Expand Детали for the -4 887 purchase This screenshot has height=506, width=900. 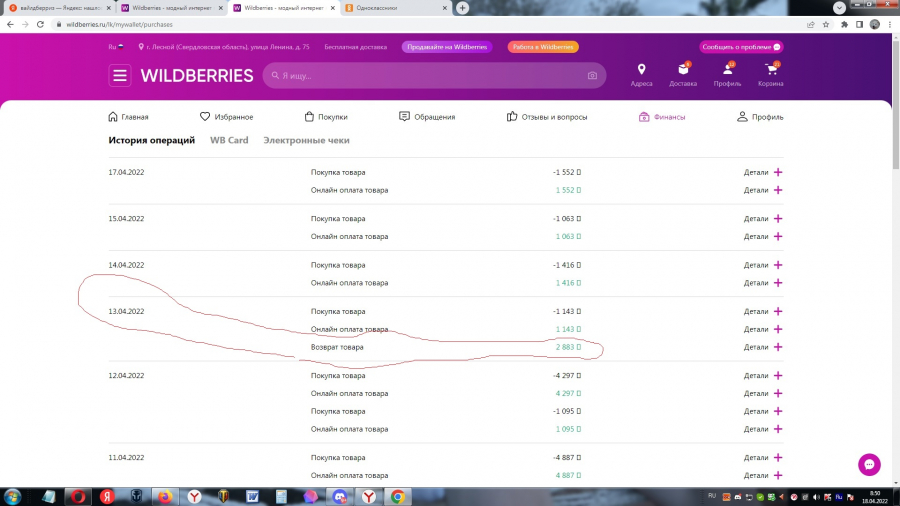point(763,458)
